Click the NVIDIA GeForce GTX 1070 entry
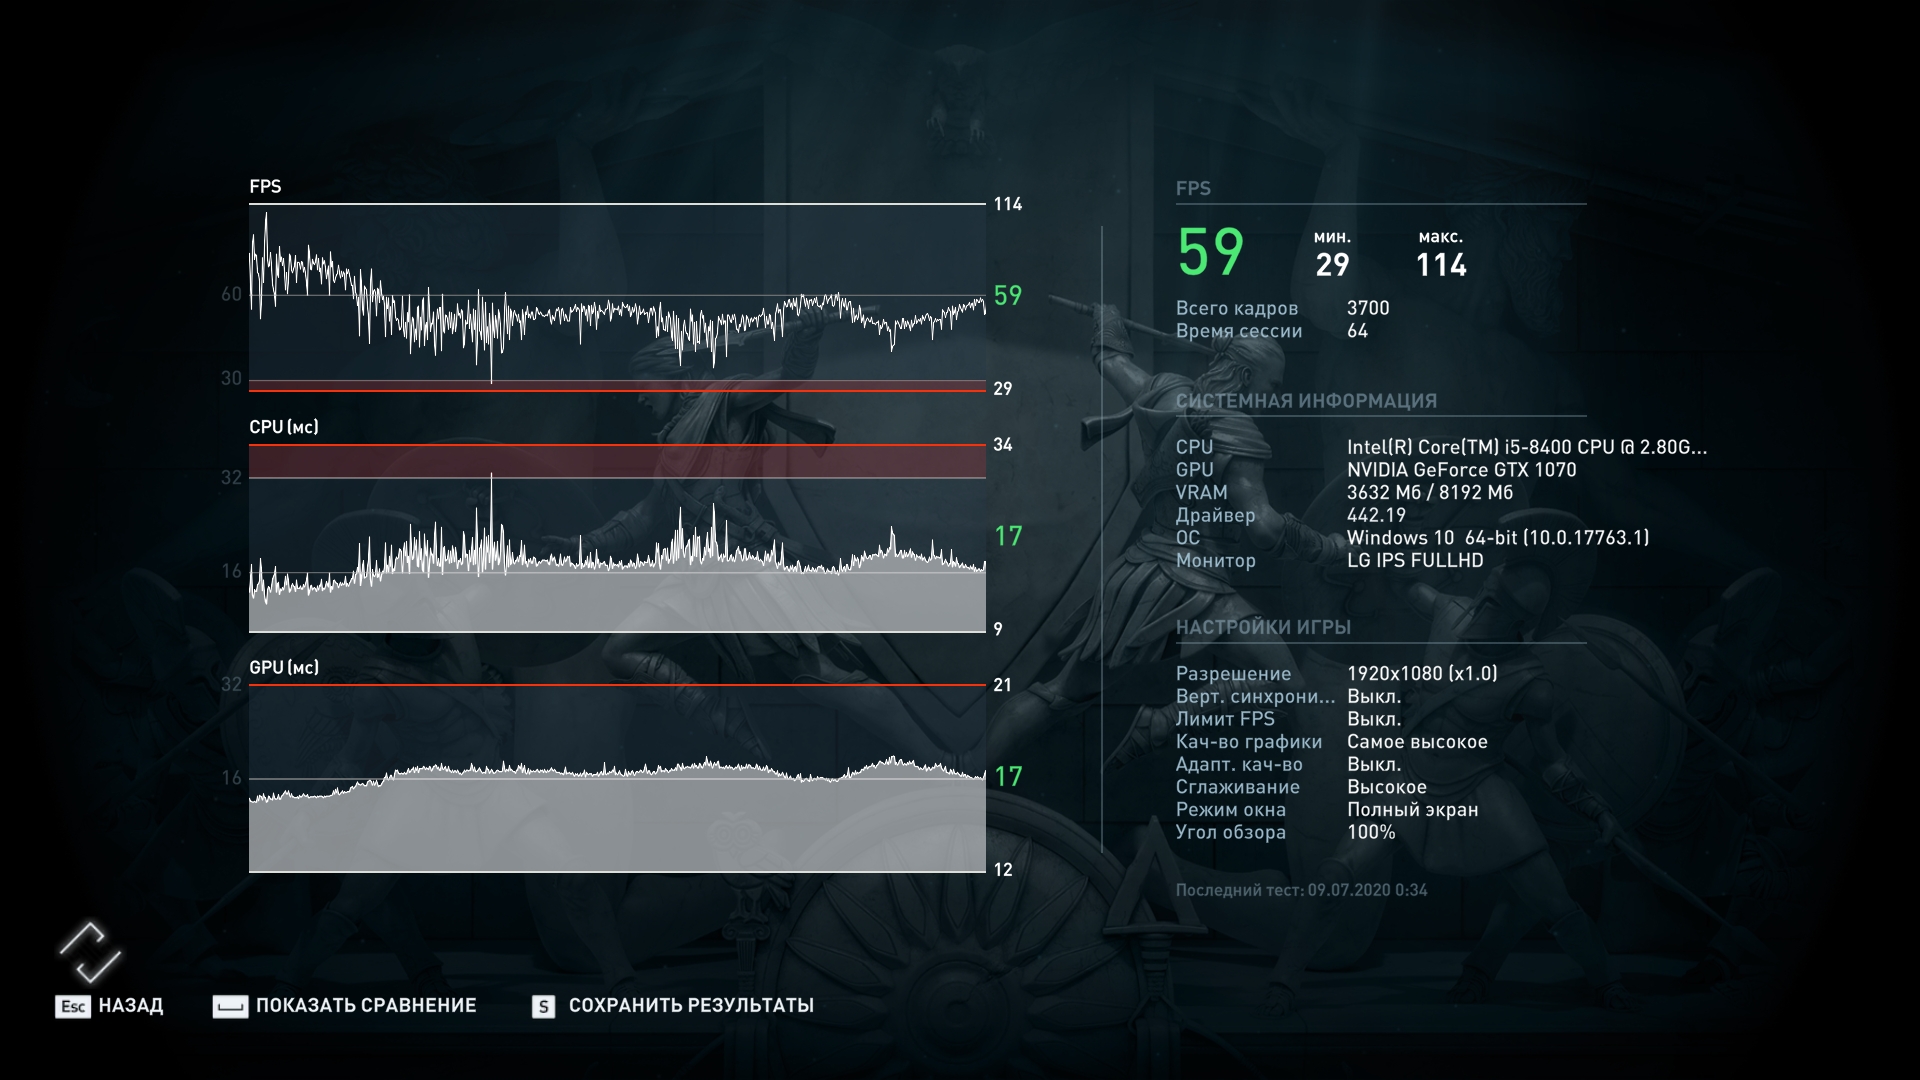The height and width of the screenshot is (1080, 1920). click(1461, 470)
